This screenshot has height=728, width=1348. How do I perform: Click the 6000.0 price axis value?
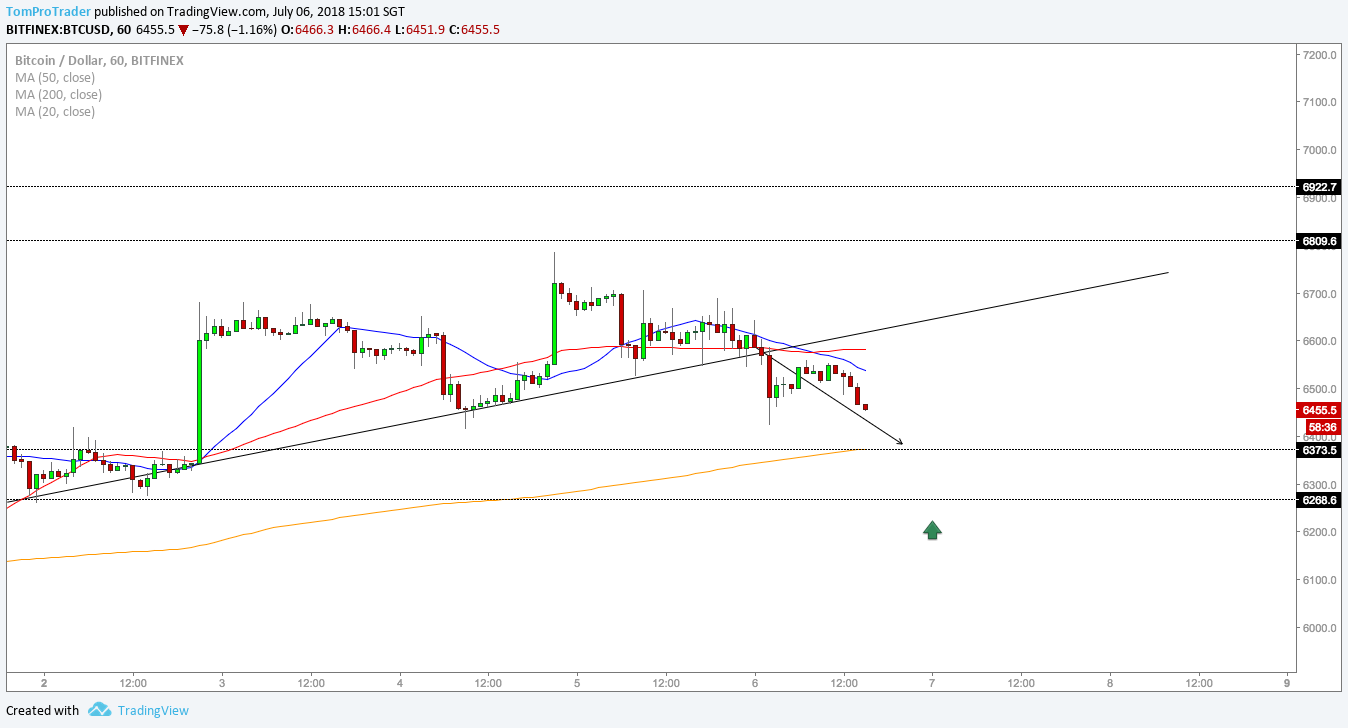click(1320, 628)
